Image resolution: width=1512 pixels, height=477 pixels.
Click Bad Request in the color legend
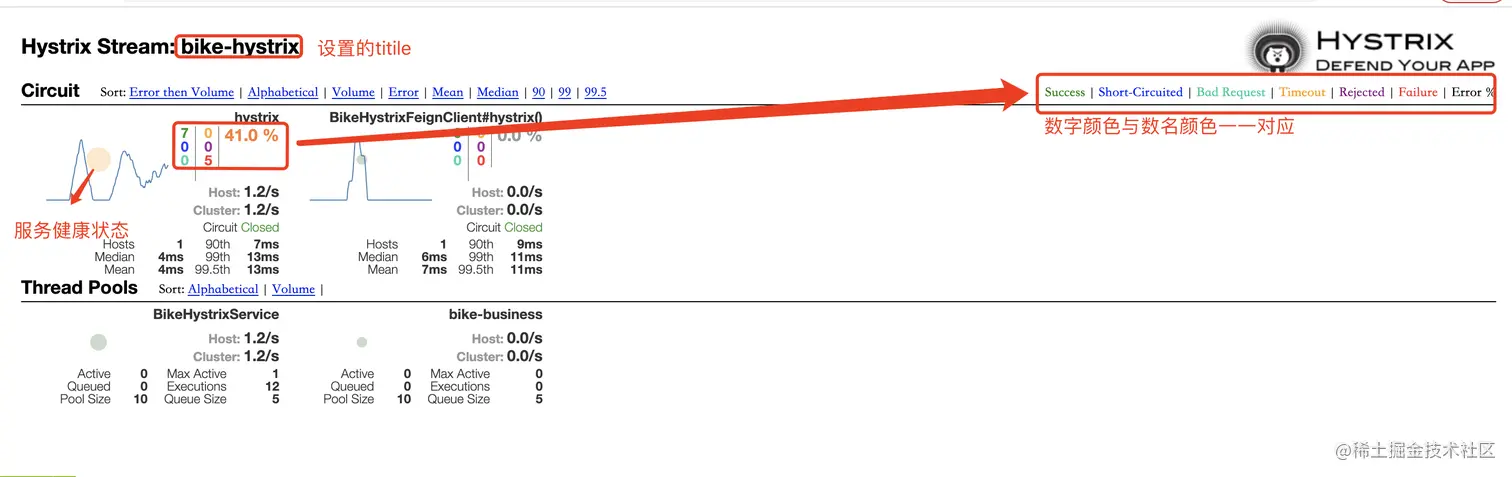click(1231, 92)
